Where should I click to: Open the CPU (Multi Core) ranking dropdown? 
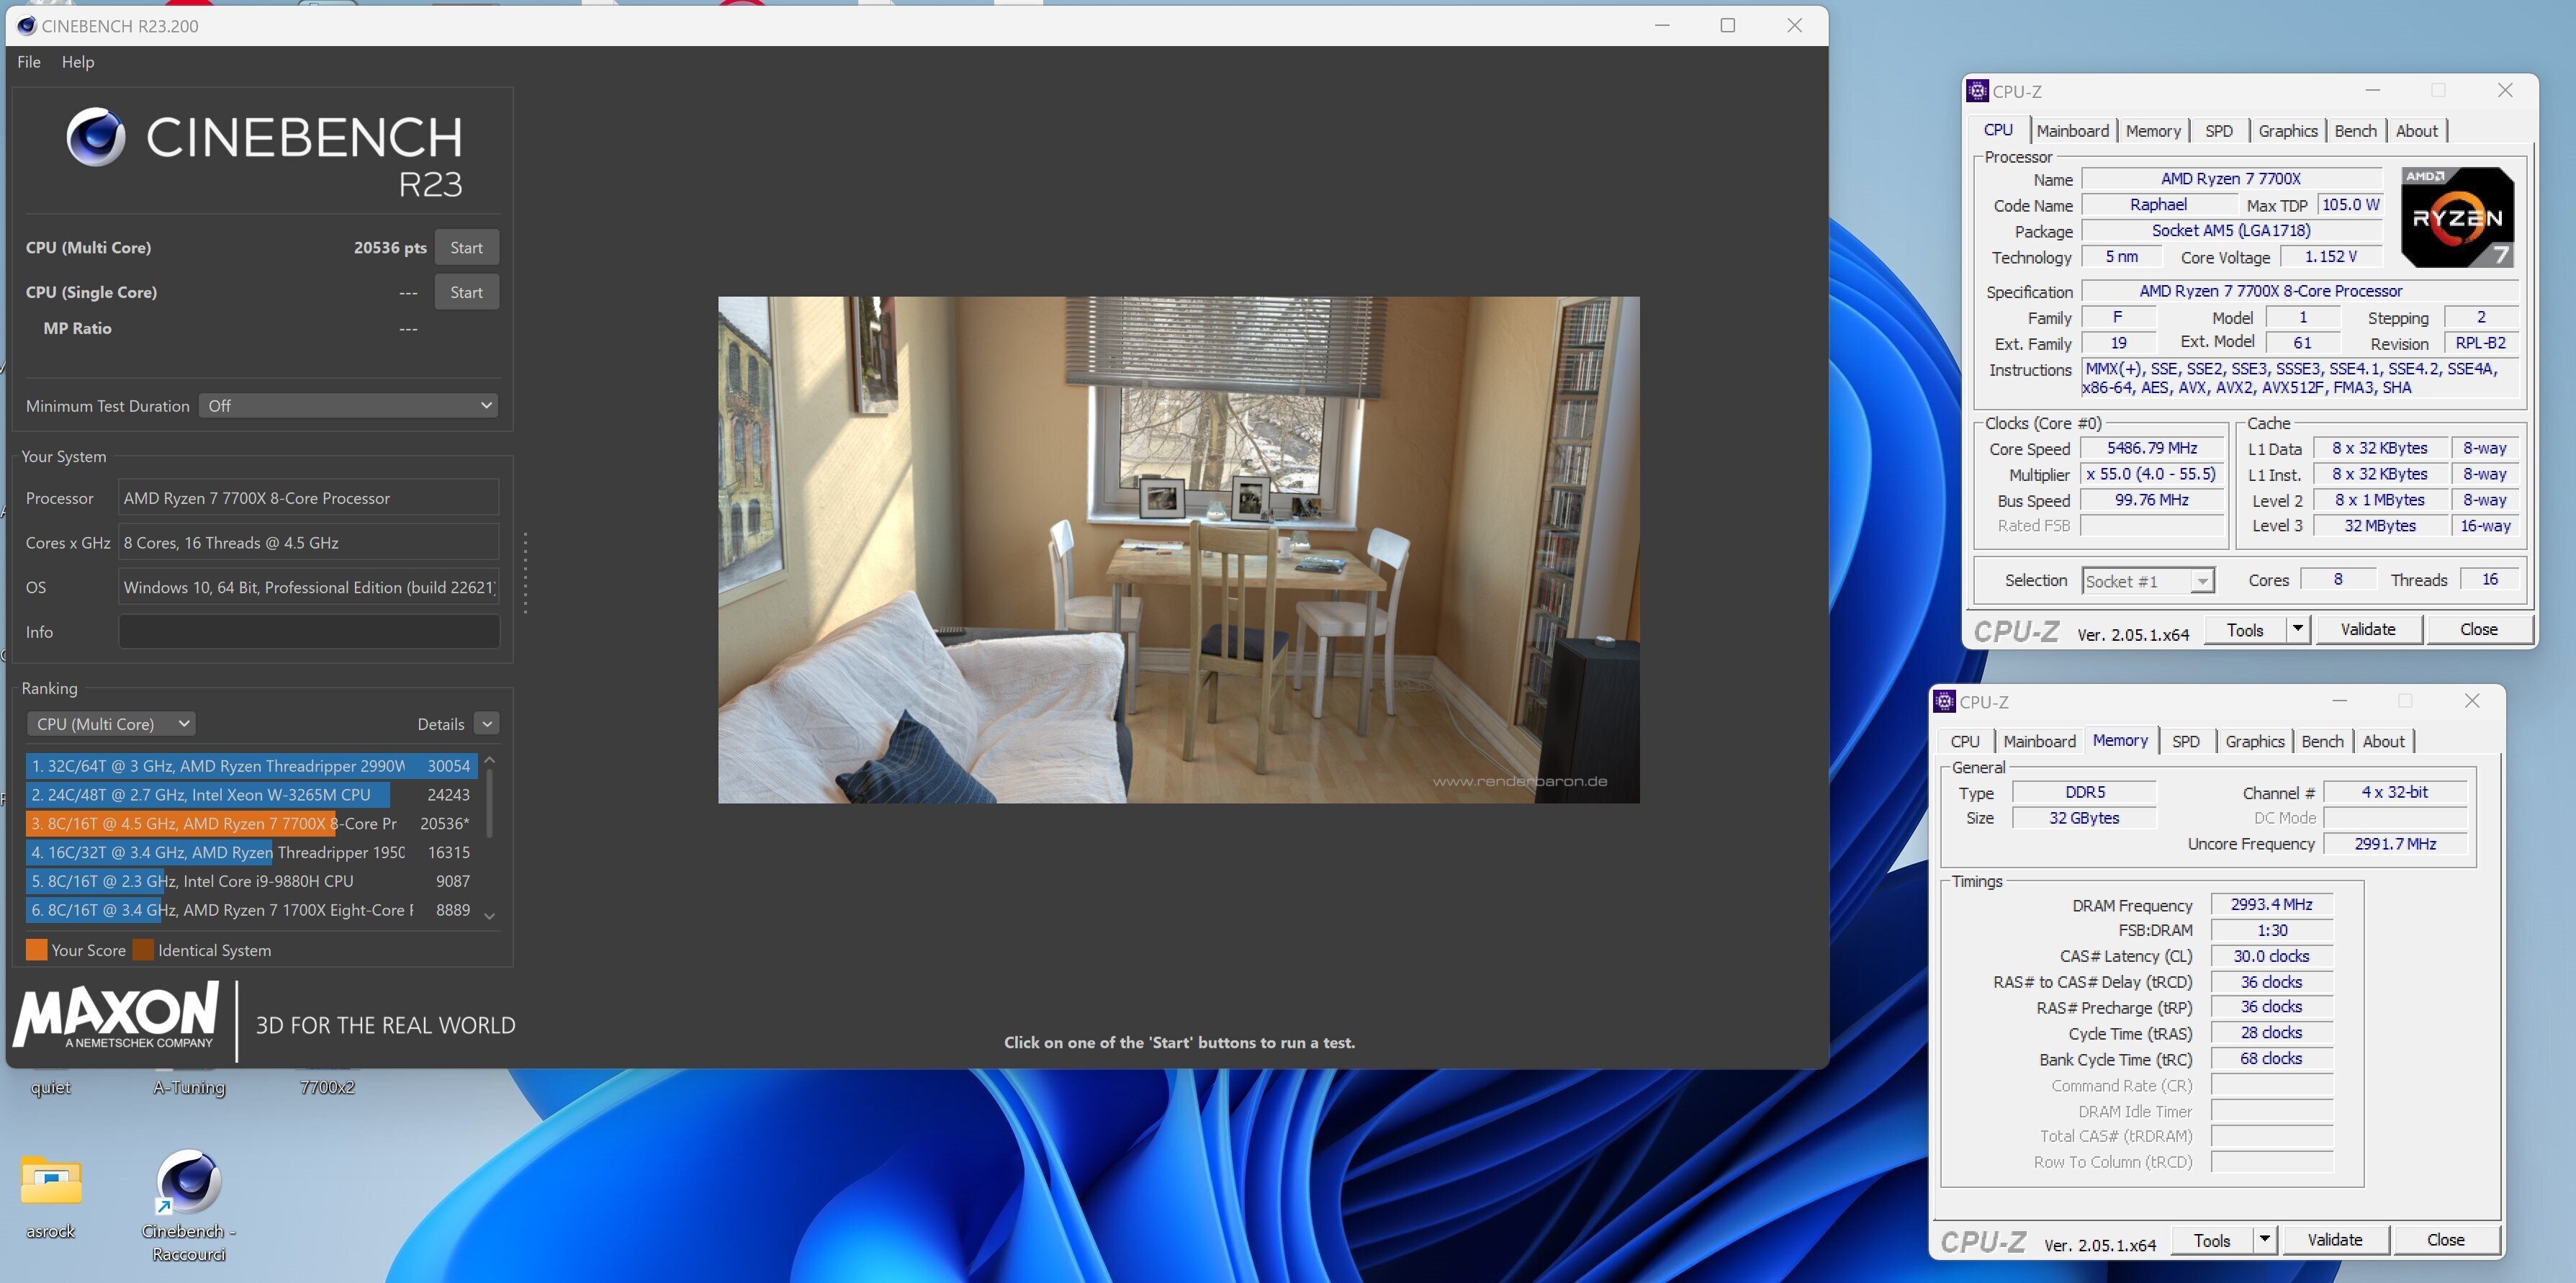click(x=111, y=724)
